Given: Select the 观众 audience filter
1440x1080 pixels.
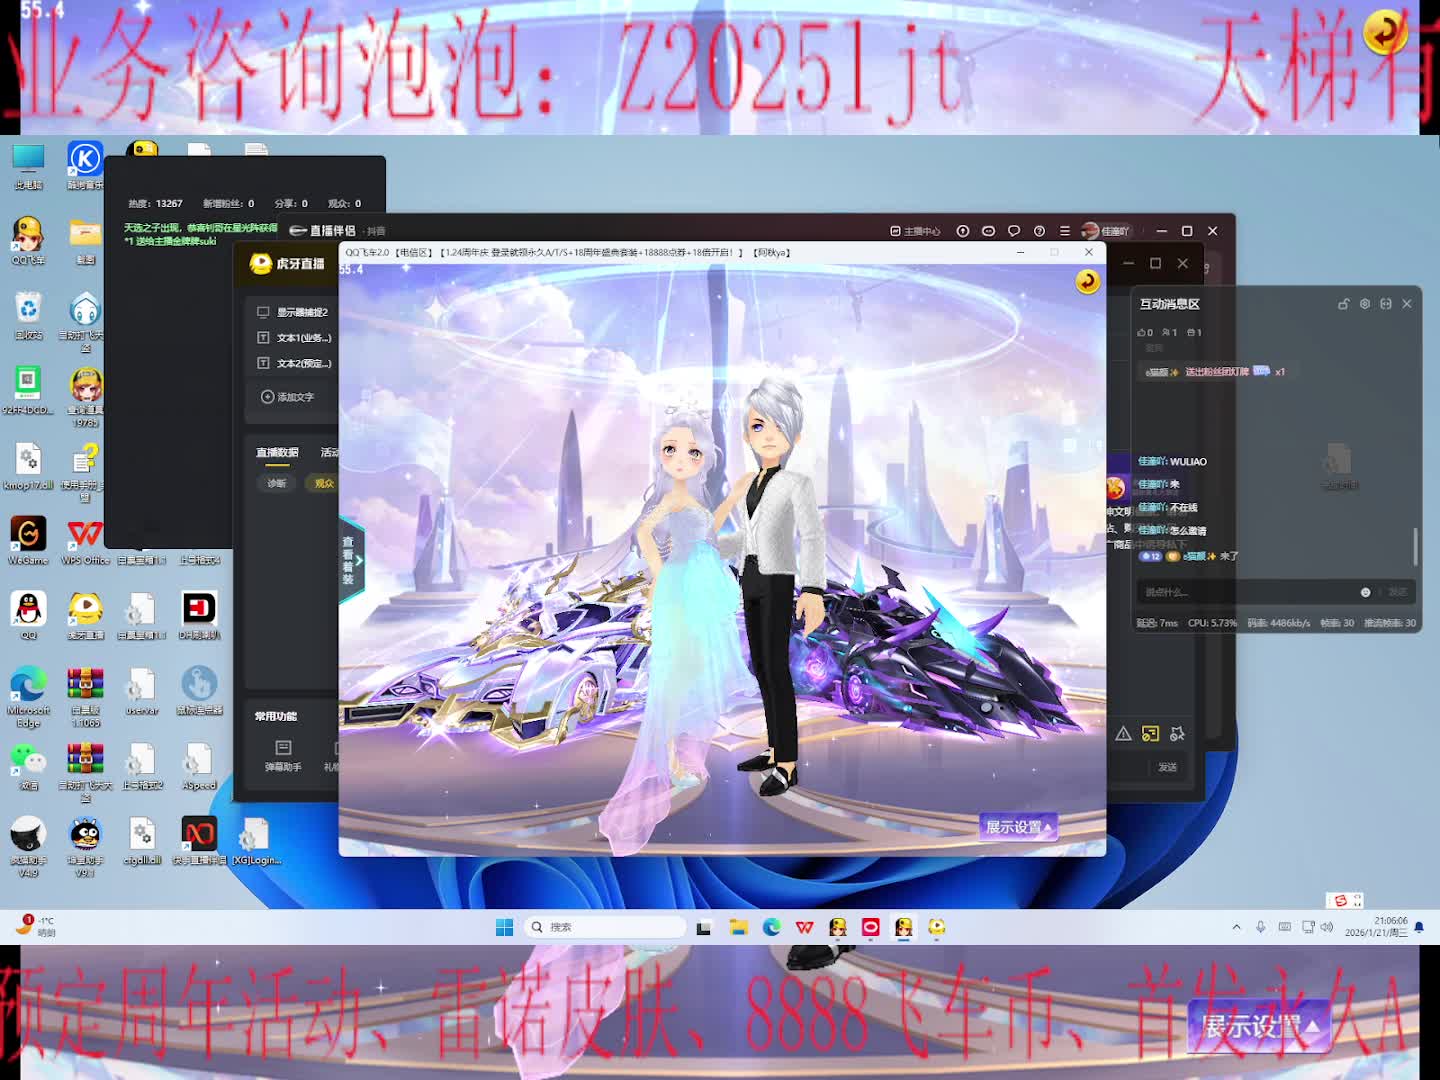Looking at the screenshot, I should point(324,483).
